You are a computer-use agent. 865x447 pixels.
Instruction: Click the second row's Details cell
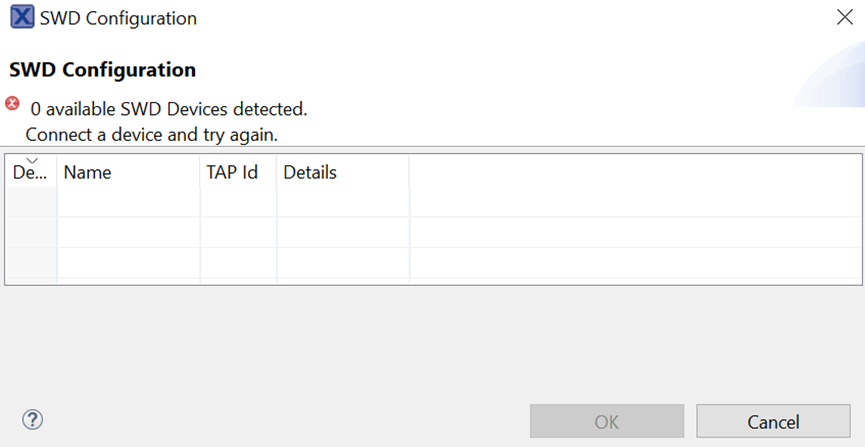(342, 232)
